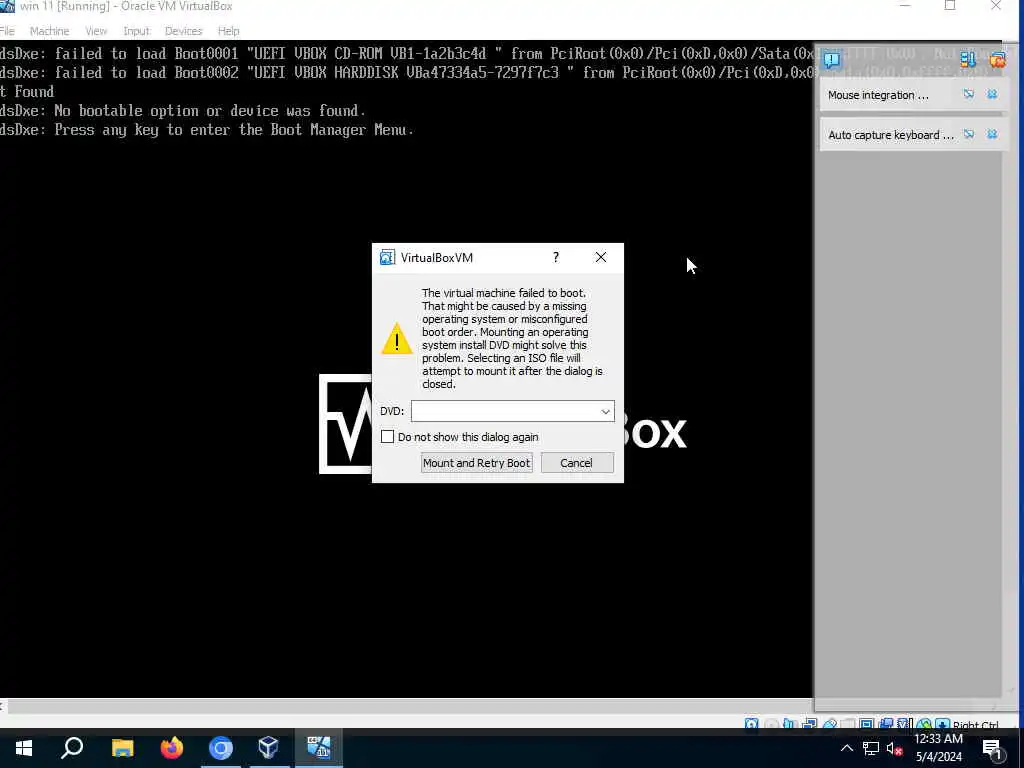Click the dismiss-all notifications icon in panel header
The image size is (1024, 768).
[997, 59]
